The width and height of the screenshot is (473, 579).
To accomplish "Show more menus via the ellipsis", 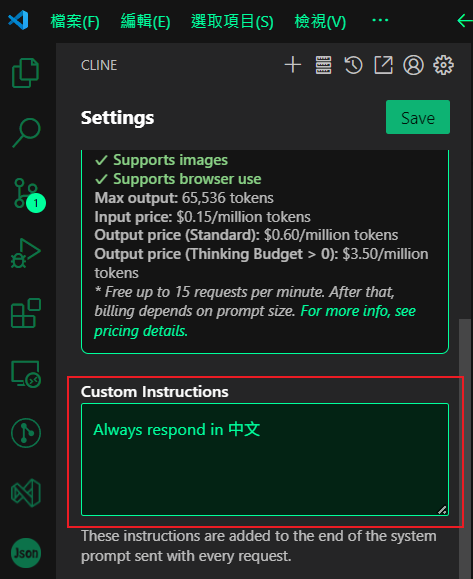I will tap(380, 20).
